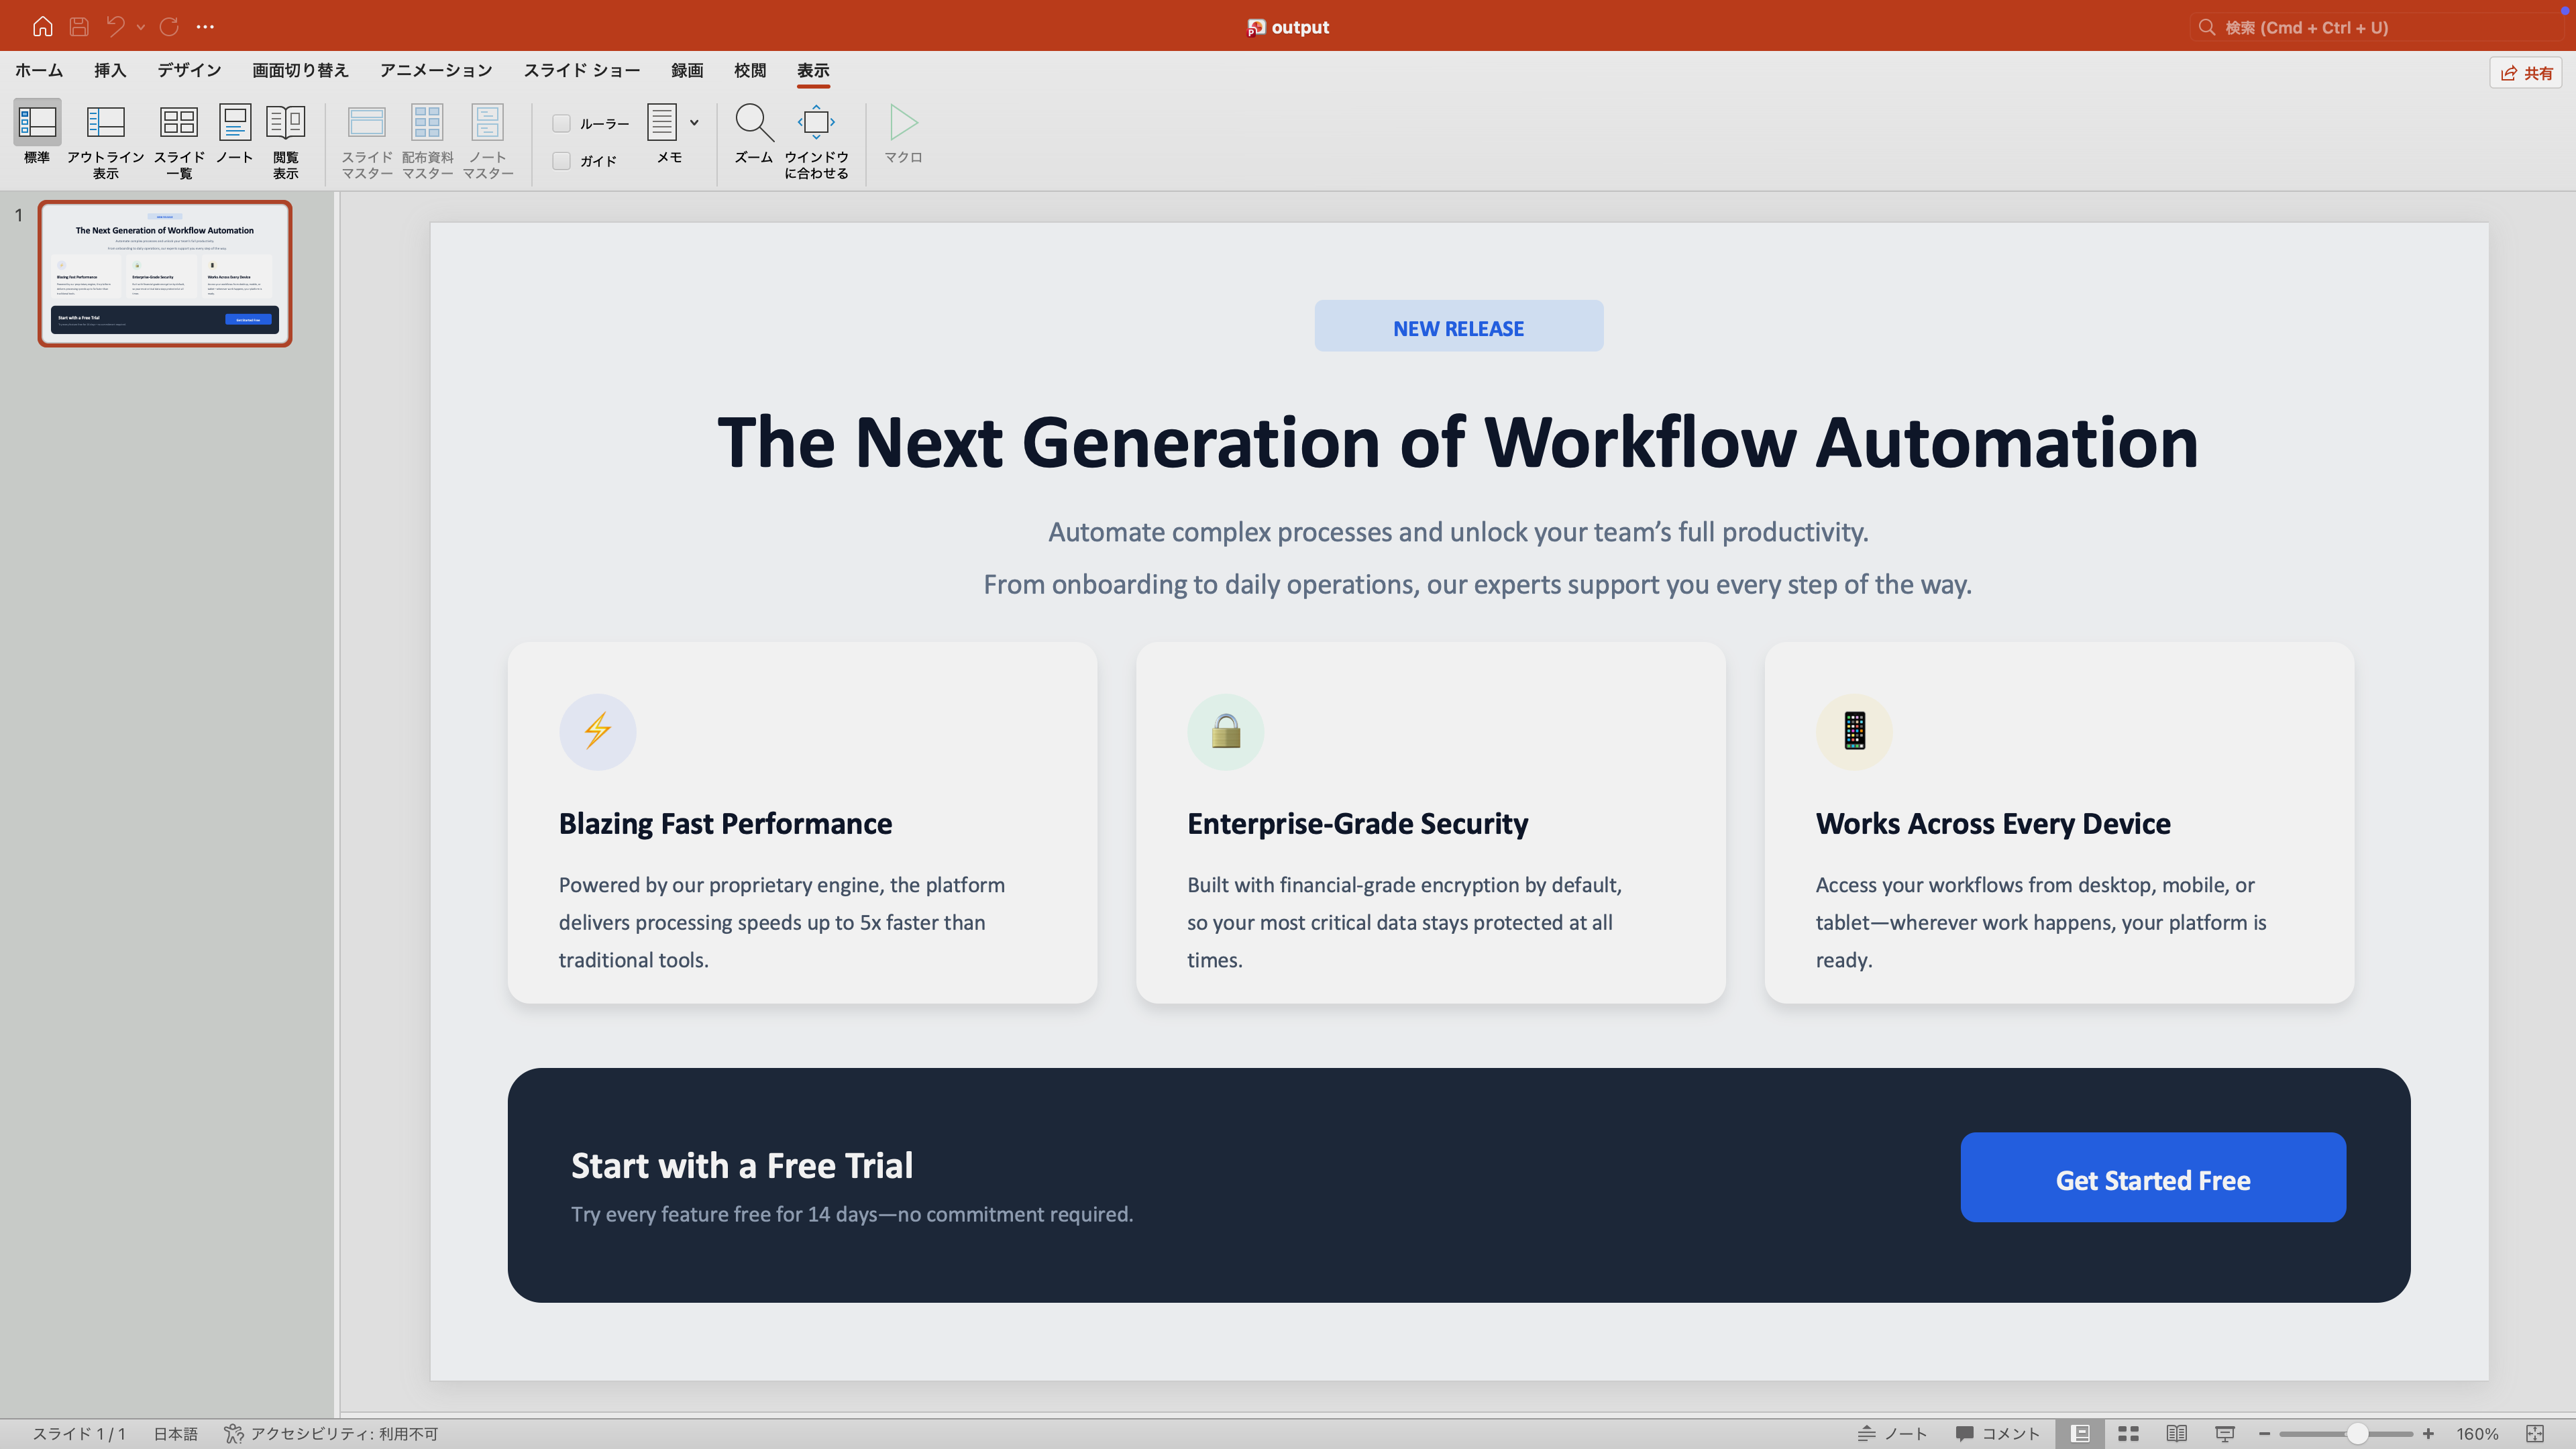Open the スライドマスター view
2576x1449 pixels.
tap(367, 141)
